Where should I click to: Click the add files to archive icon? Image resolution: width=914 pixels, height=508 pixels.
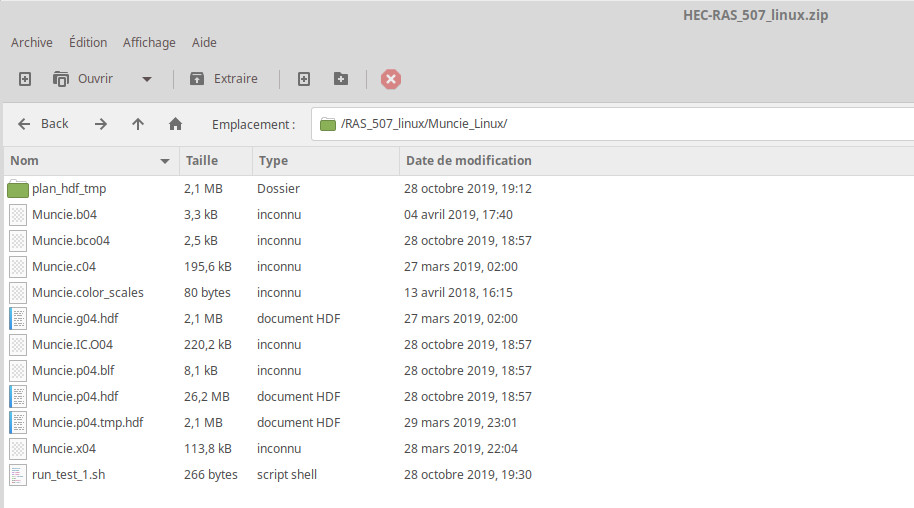pos(304,79)
